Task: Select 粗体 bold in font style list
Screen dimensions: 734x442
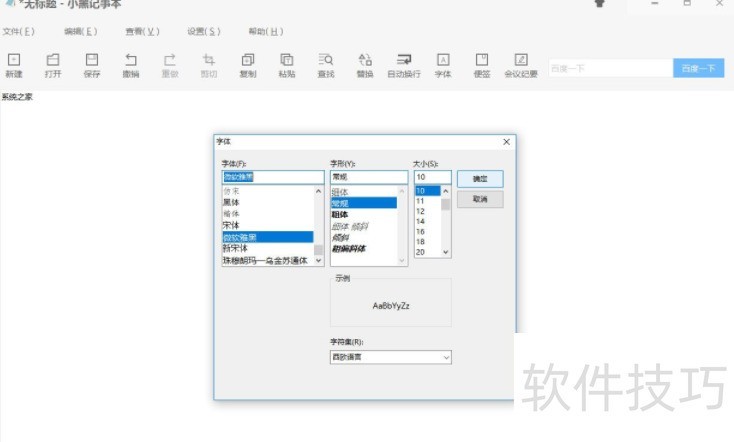Action: pyautogui.click(x=364, y=214)
